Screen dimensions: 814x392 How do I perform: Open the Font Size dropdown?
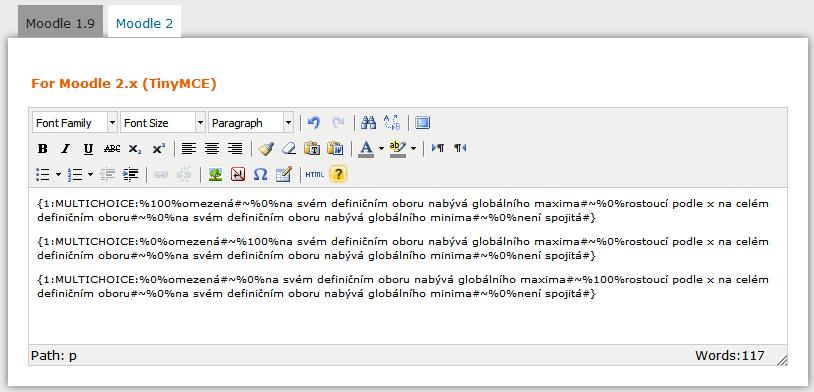pos(163,123)
